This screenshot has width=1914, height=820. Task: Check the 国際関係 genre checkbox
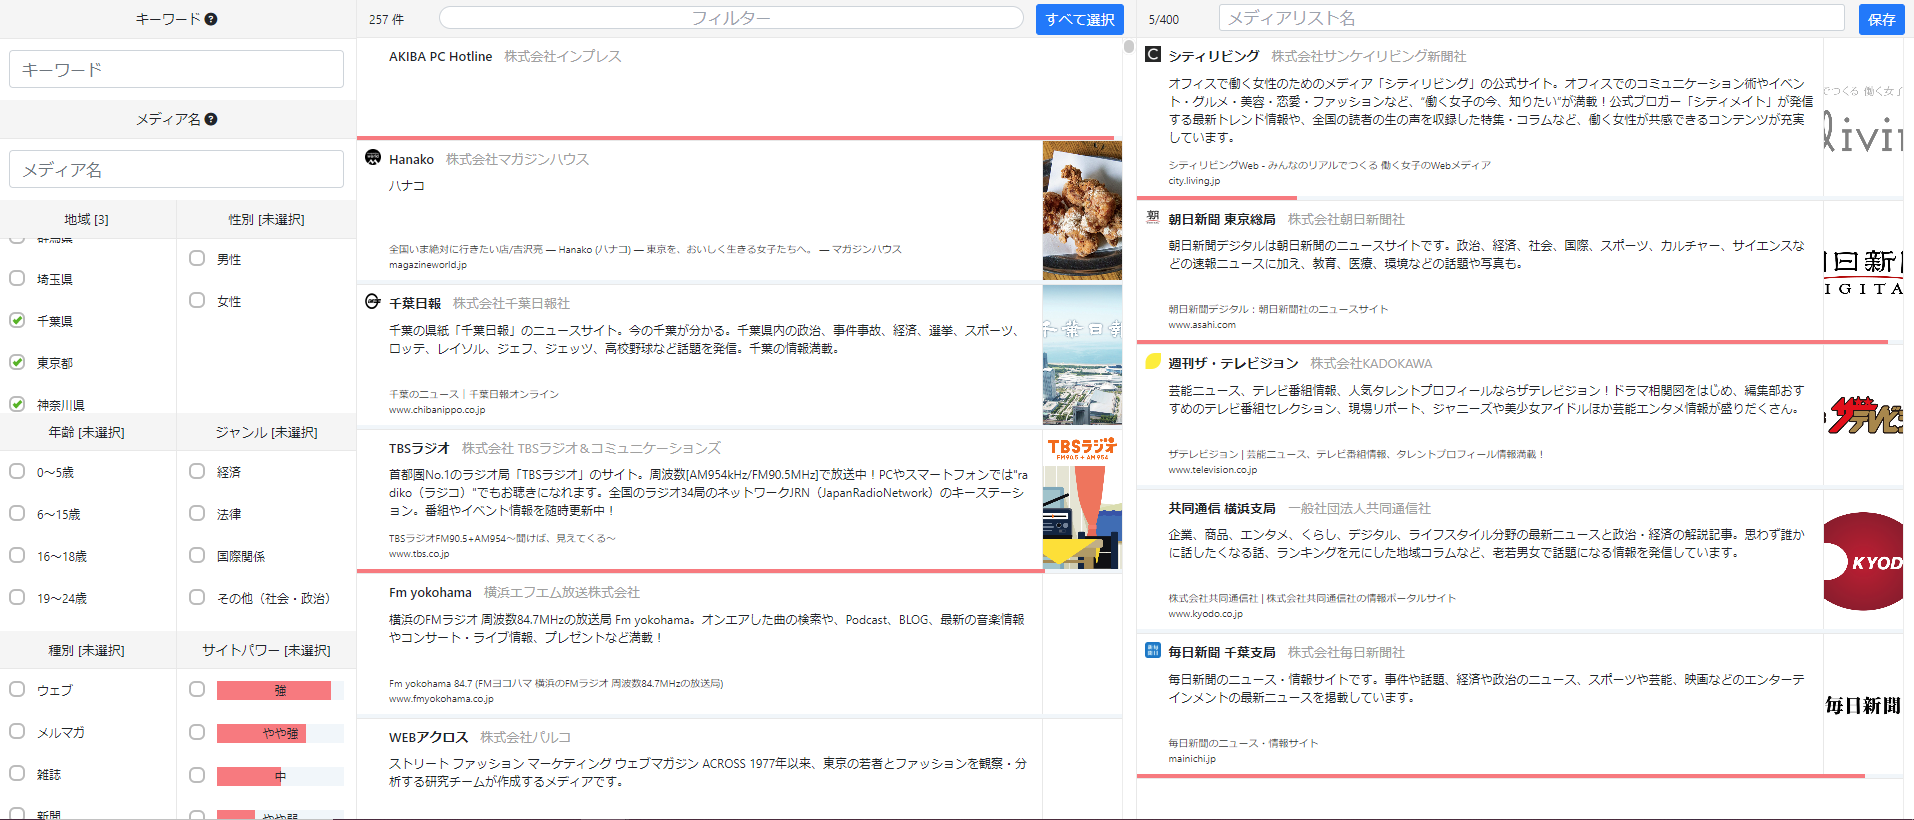[197, 555]
